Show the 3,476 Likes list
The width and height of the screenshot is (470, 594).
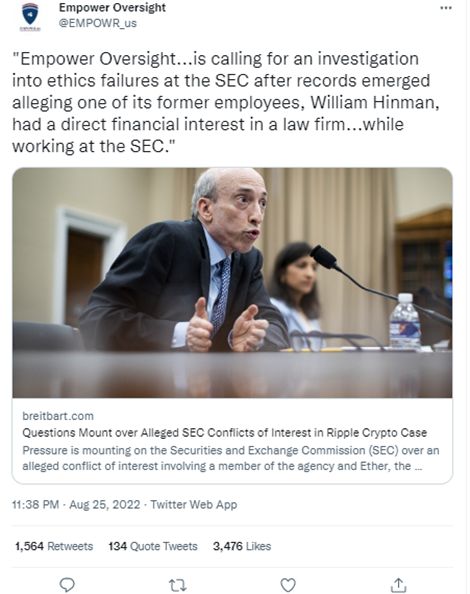pyautogui.click(x=242, y=546)
